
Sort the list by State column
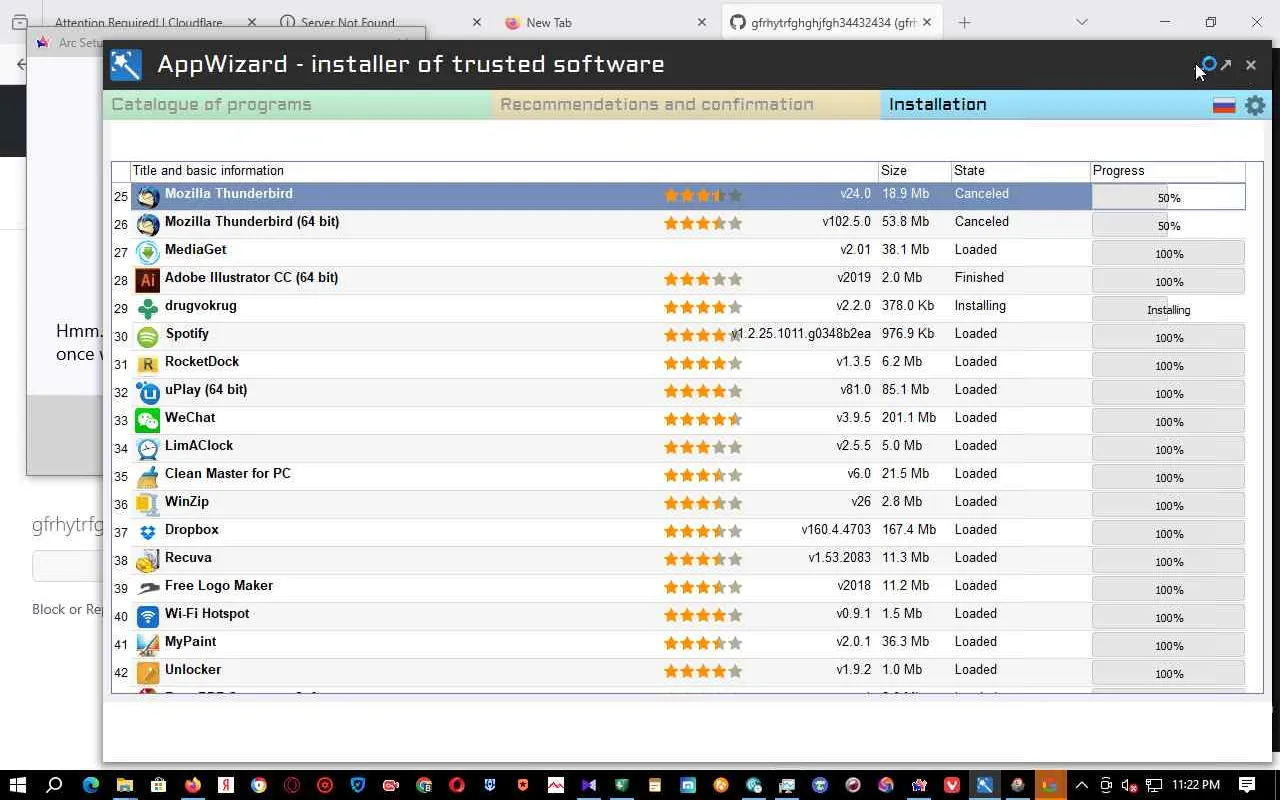coord(1020,171)
